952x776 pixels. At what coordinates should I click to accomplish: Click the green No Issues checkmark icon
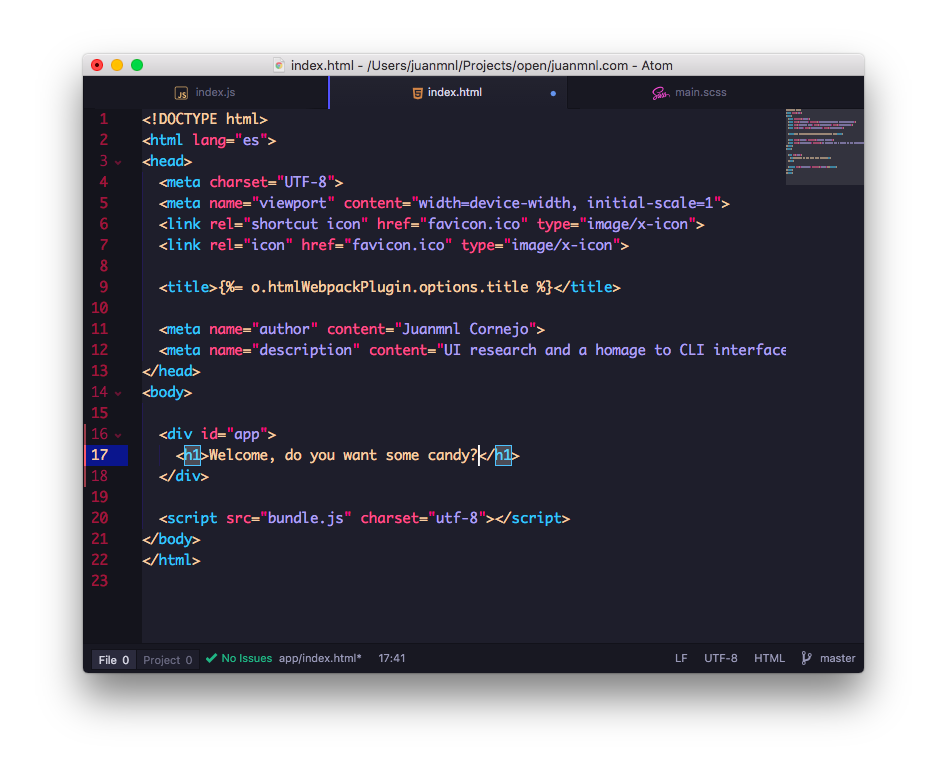pos(211,658)
